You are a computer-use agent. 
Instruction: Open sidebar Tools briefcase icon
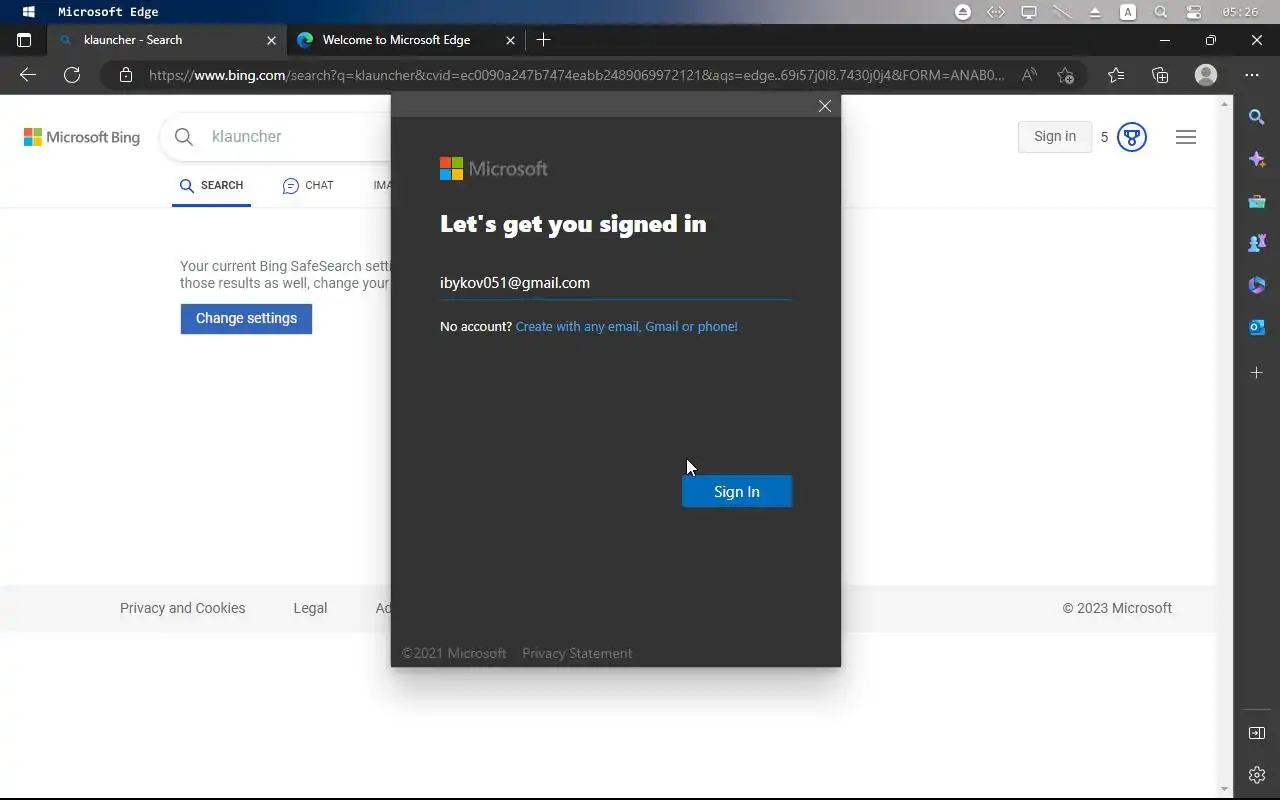[1257, 202]
